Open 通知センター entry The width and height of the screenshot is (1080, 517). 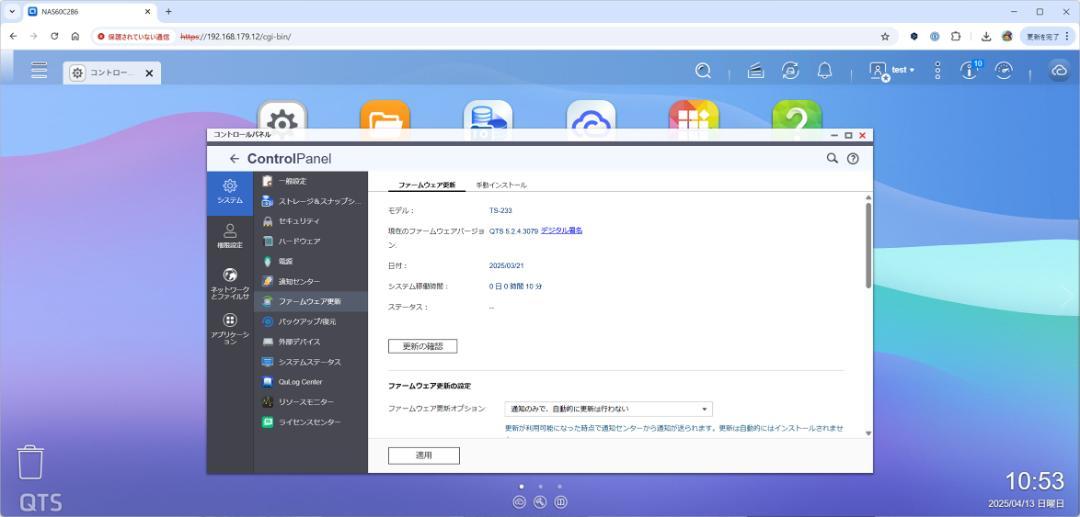click(311, 282)
